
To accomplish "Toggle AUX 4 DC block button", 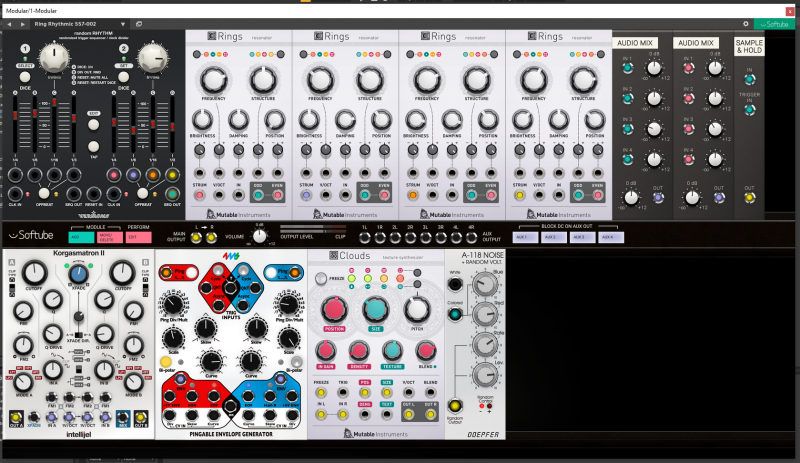I will point(611,237).
